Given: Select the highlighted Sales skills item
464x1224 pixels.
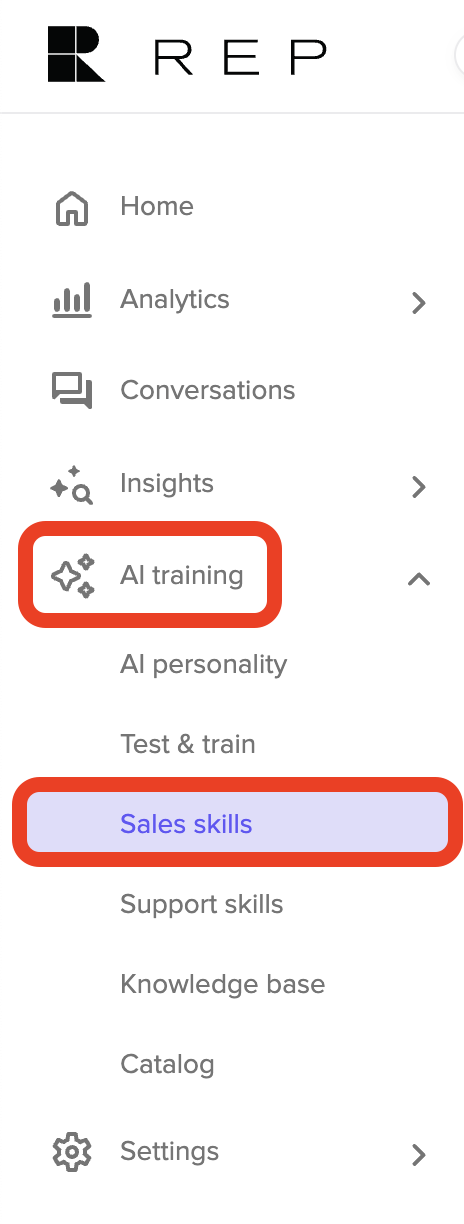Looking at the screenshot, I should click(237, 823).
